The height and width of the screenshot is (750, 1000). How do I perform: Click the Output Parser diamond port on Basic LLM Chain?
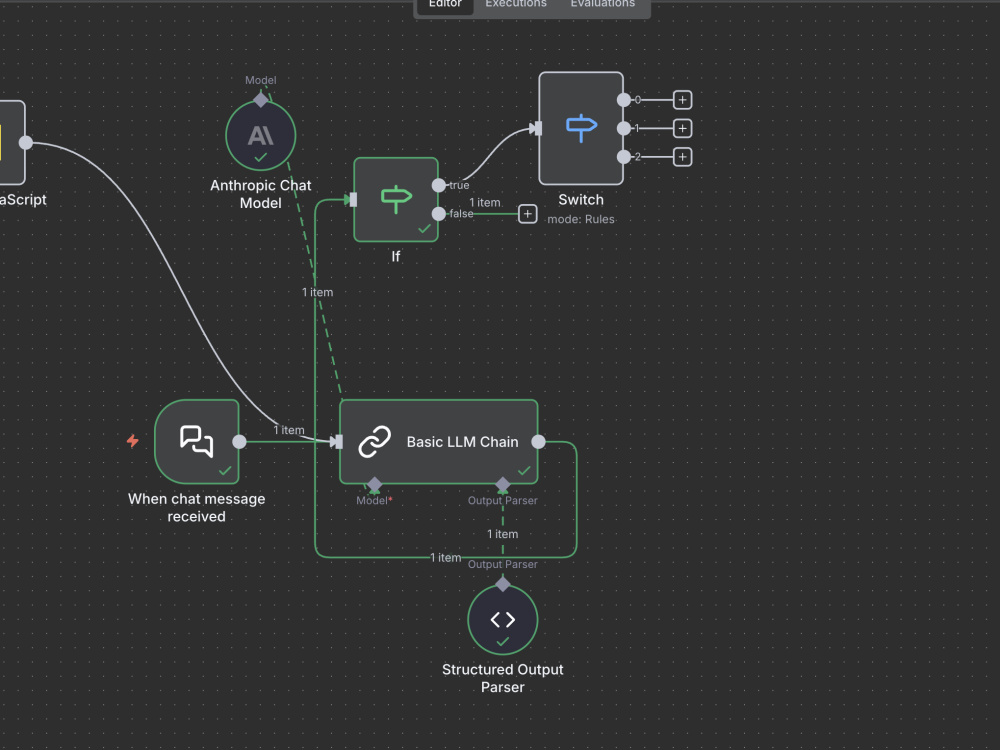[503, 485]
